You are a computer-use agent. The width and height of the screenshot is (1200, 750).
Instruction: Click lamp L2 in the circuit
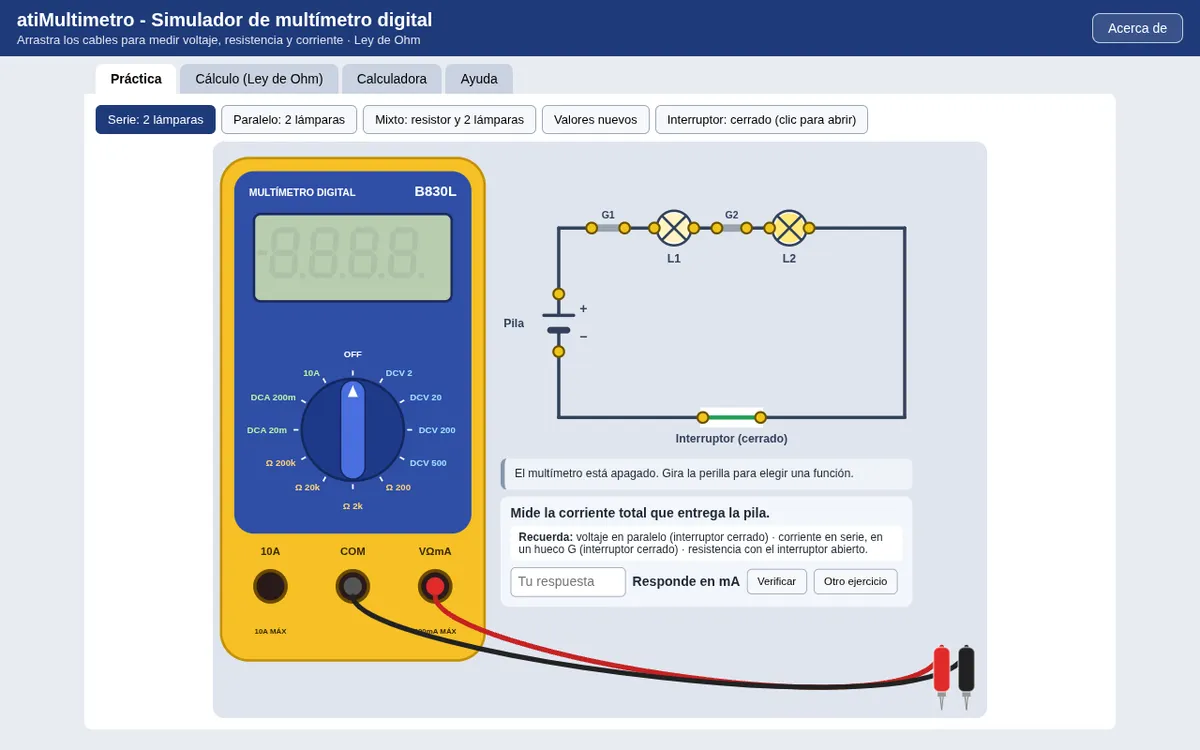(790, 228)
